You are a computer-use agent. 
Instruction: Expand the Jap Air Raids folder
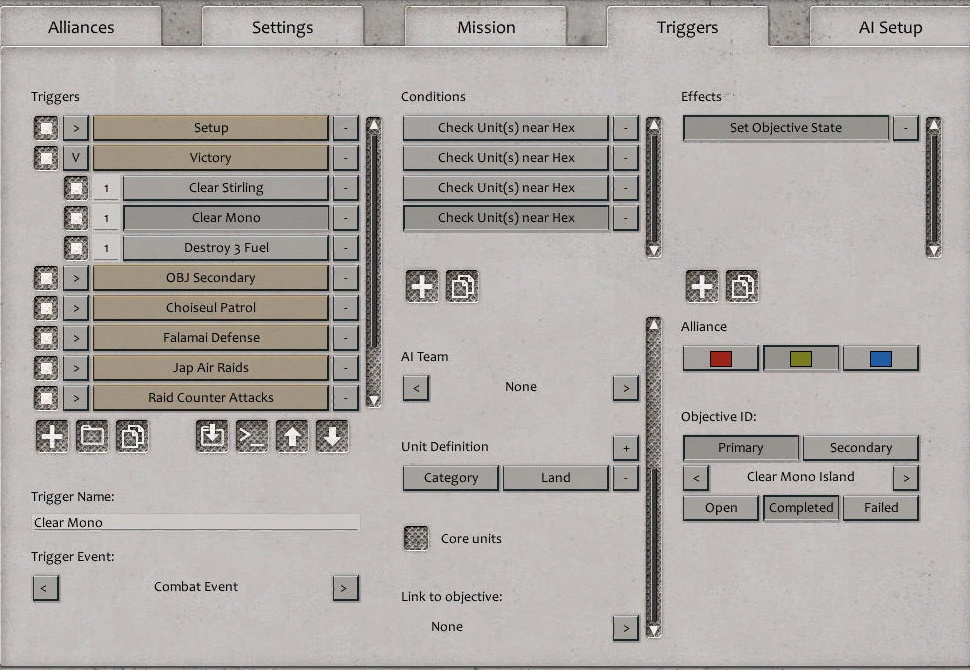pos(76,368)
